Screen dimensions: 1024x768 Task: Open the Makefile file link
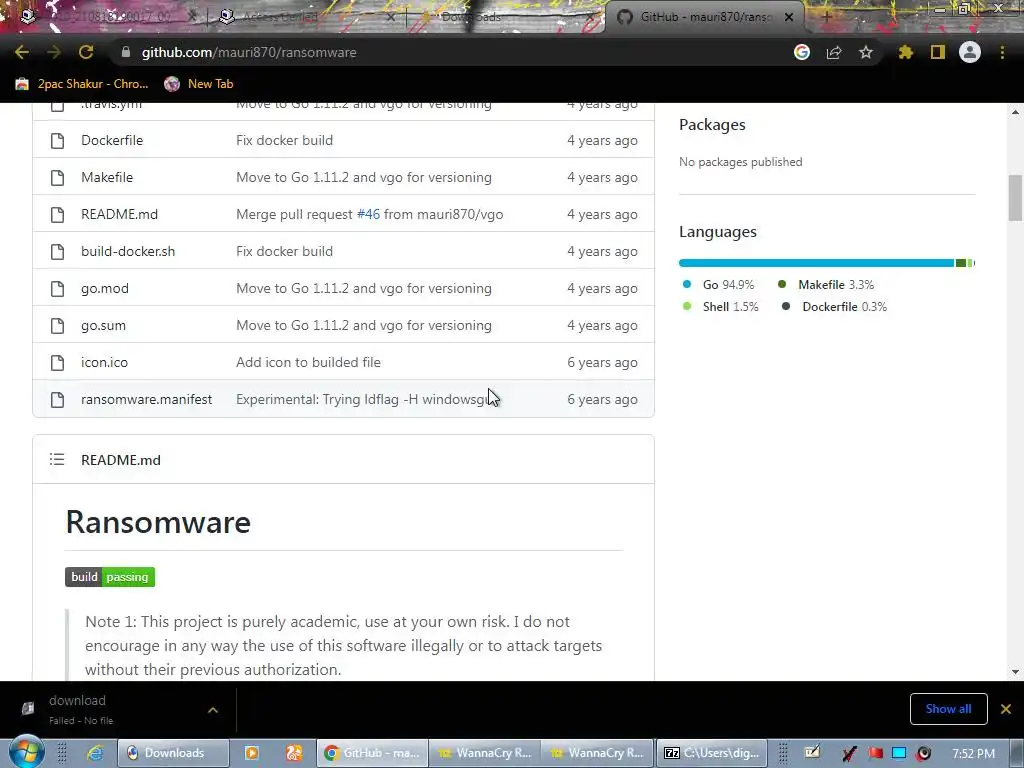106,178
